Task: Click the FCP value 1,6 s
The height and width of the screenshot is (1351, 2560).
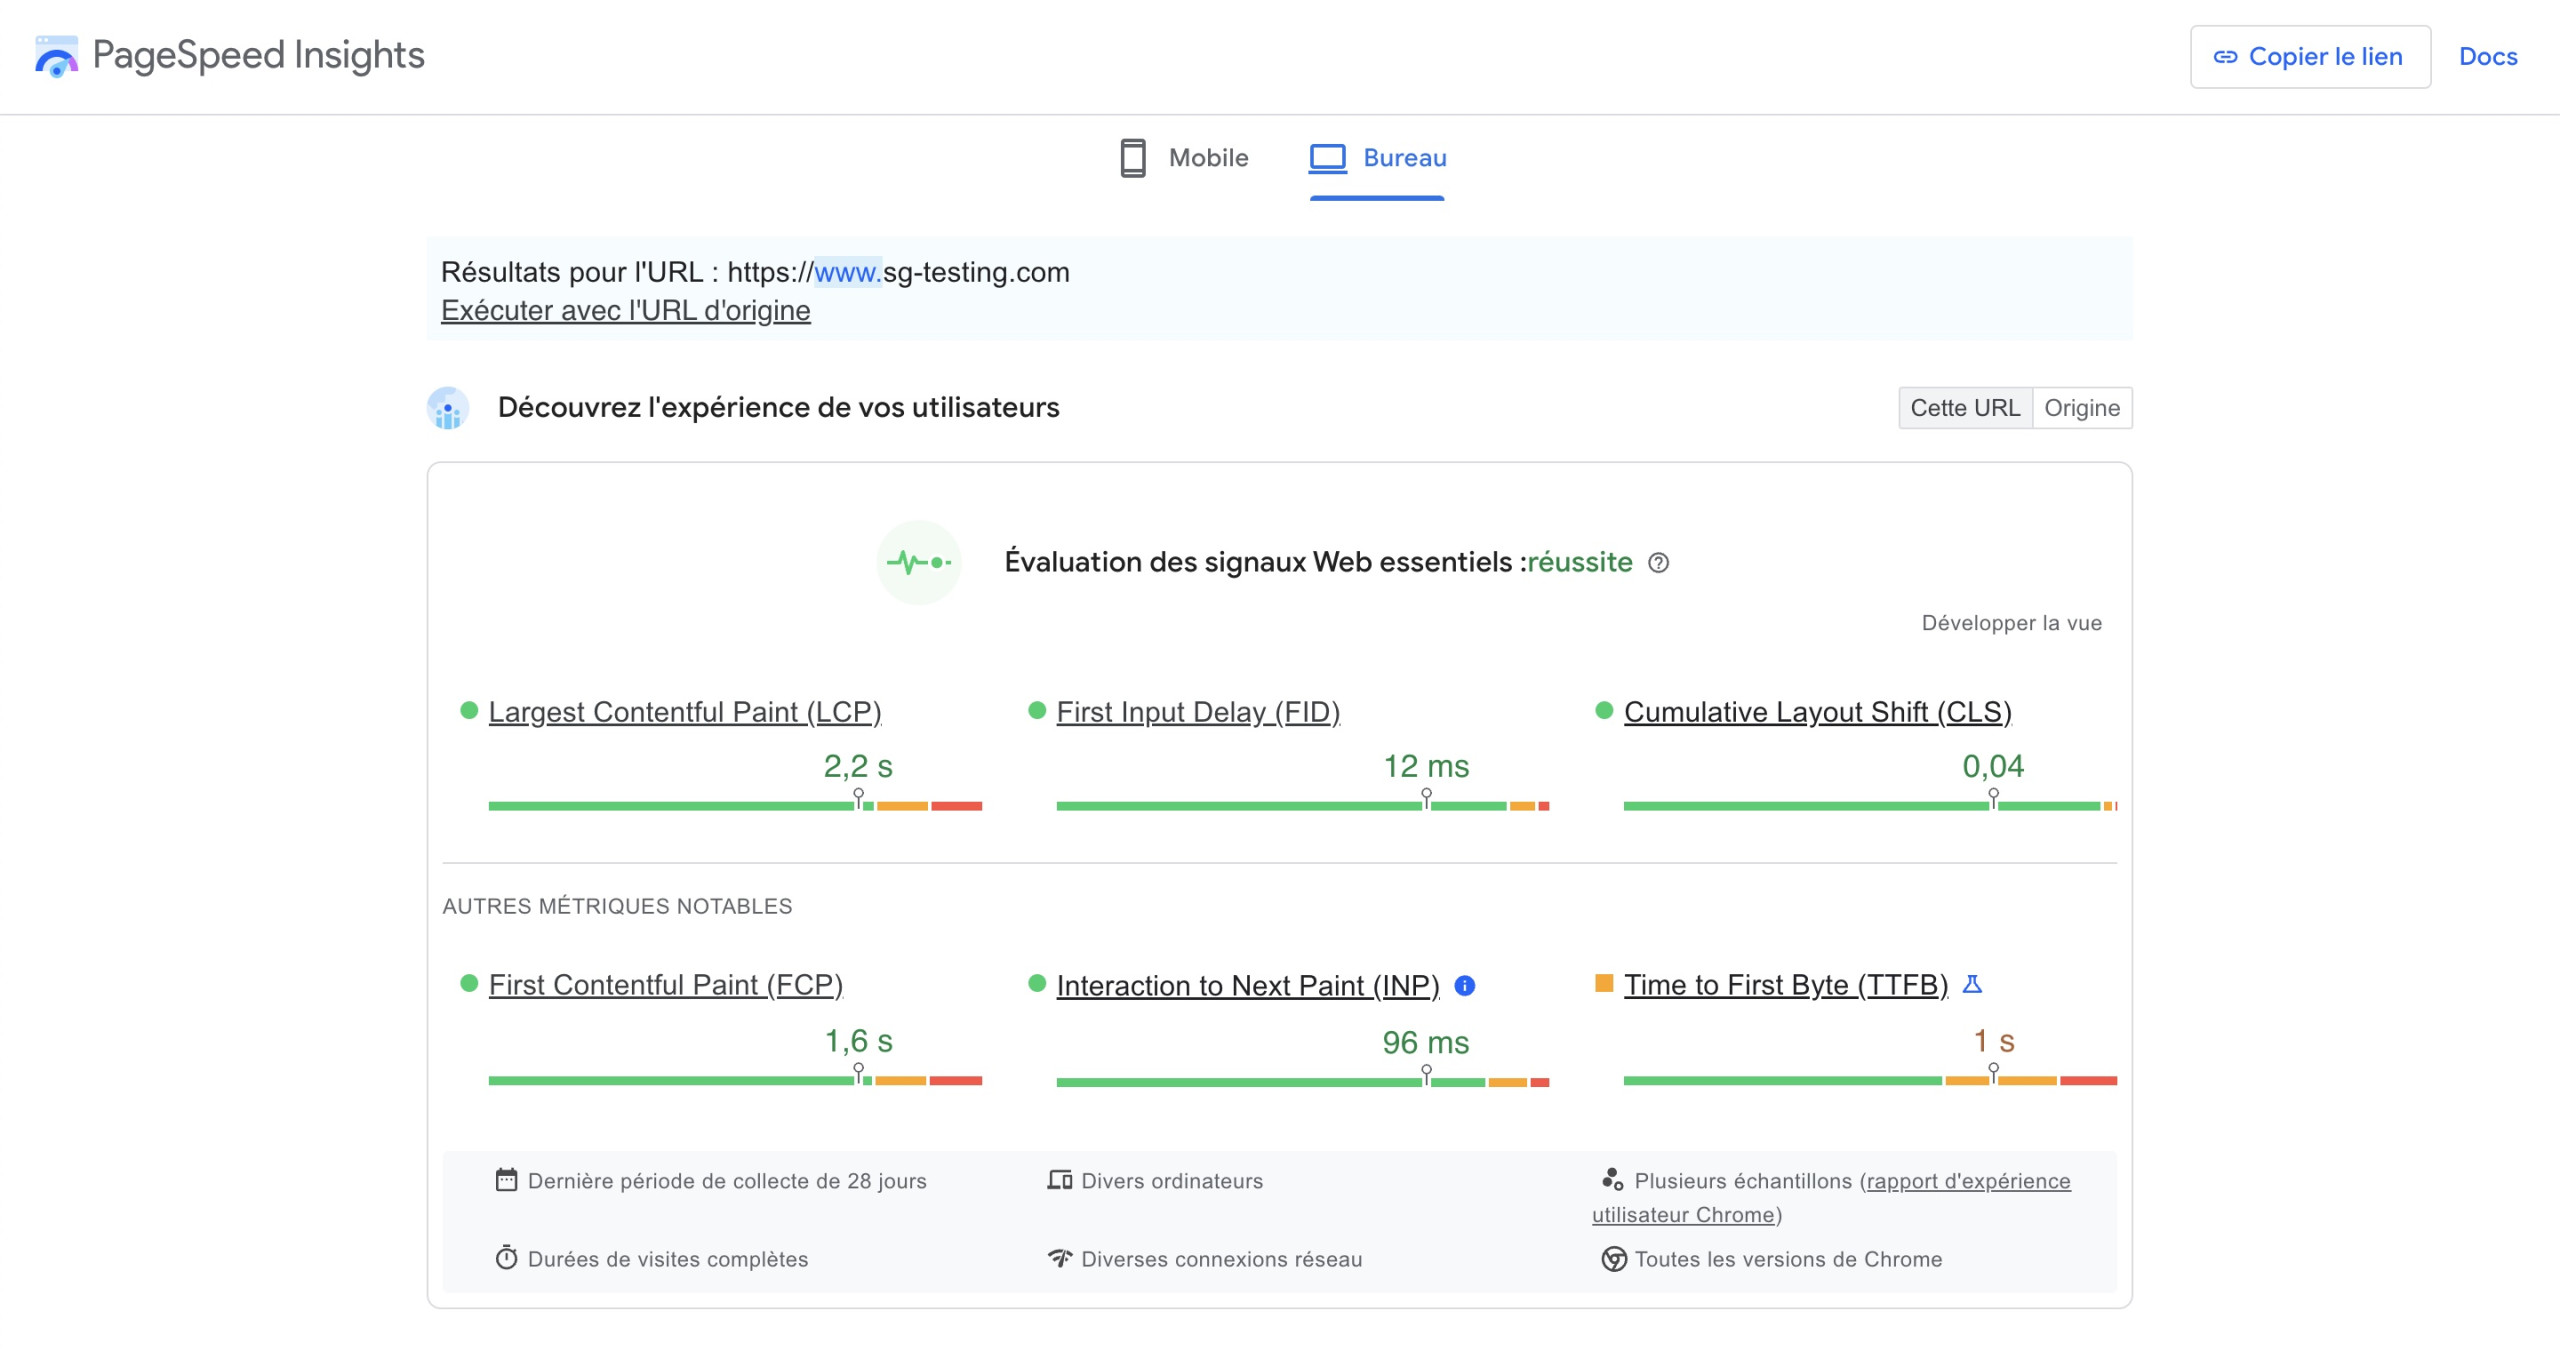Action: click(x=858, y=1042)
